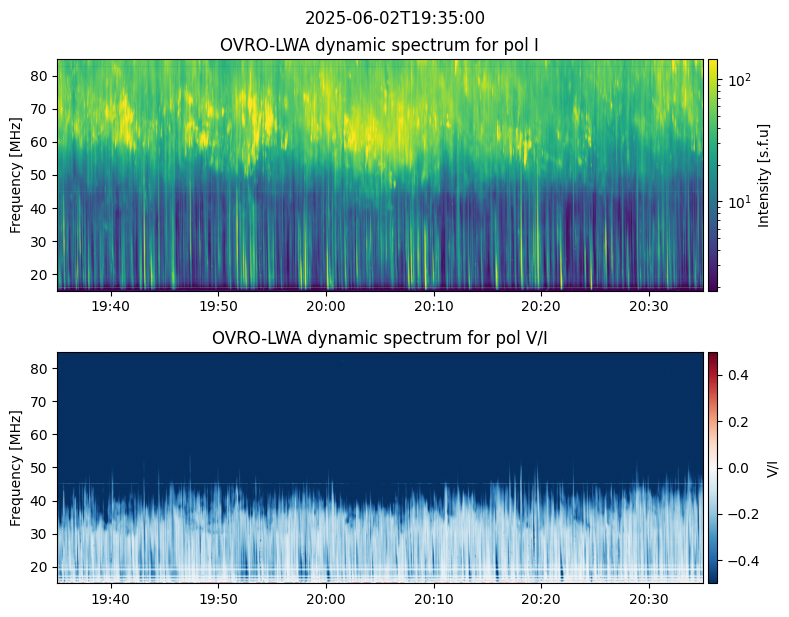Click the red-blue V/I colorbar
789x617 pixels.
713,467
